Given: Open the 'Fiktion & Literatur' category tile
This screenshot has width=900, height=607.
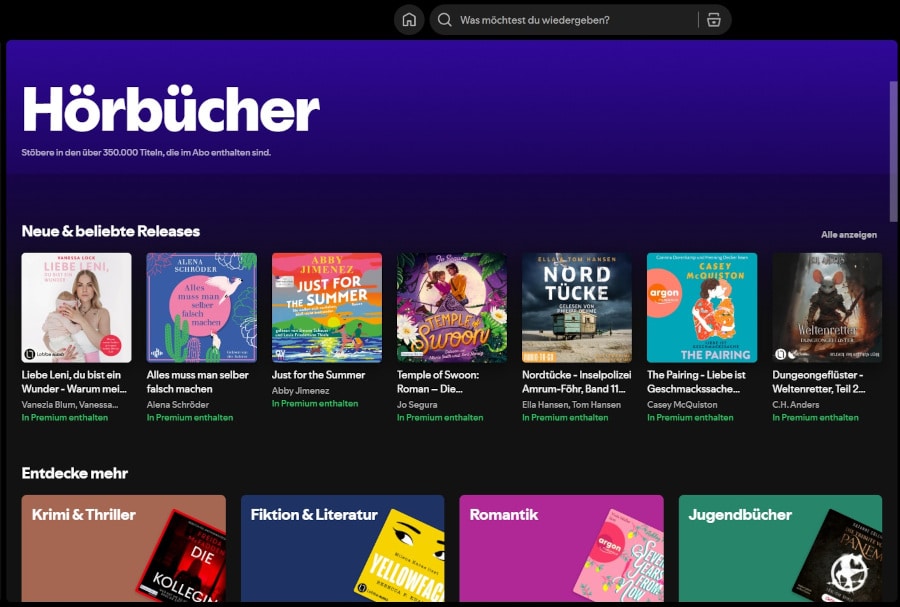Looking at the screenshot, I should click(x=343, y=548).
